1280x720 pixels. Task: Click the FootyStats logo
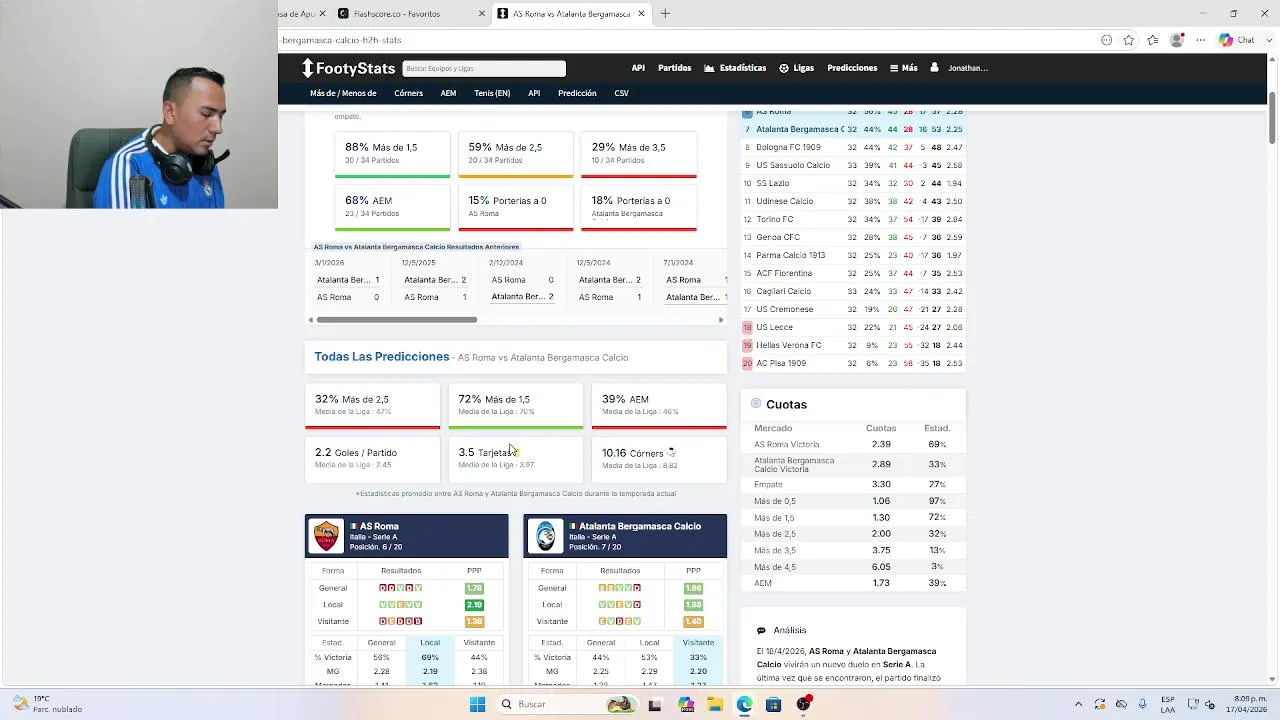[x=349, y=68]
